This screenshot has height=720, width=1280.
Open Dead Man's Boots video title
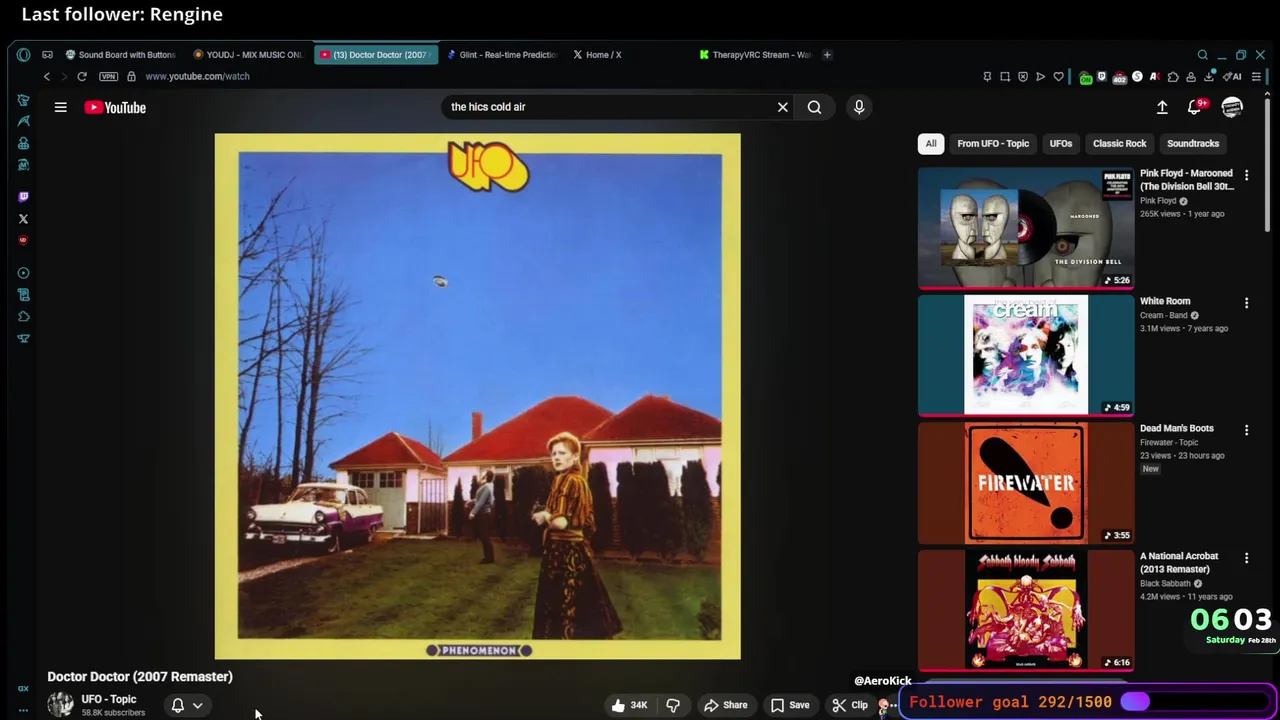click(x=1177, y=428)
